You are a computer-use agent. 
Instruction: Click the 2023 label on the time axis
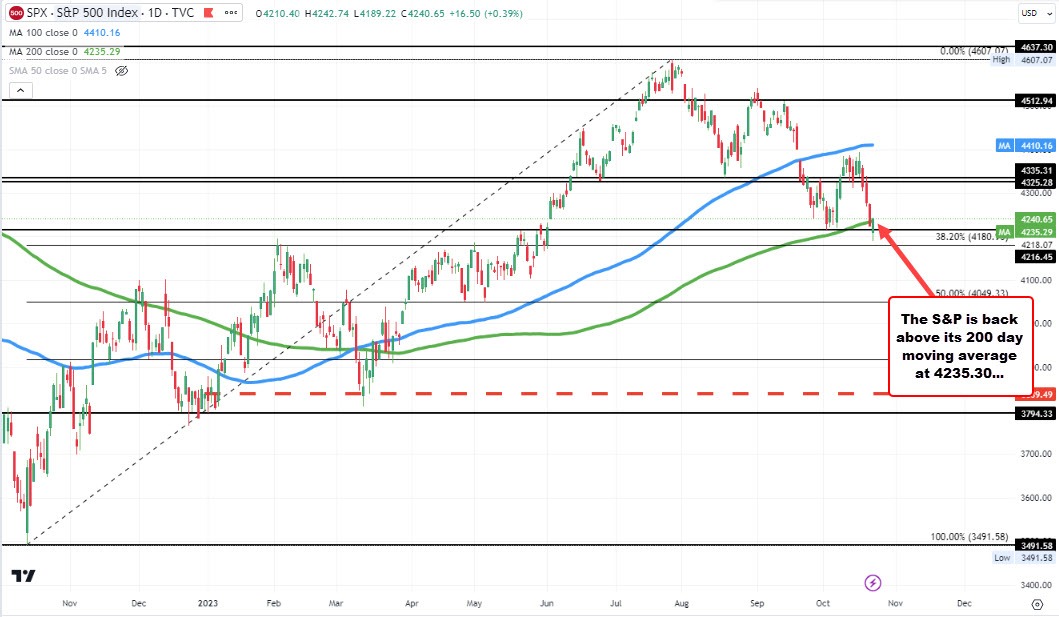click(208, 604)
